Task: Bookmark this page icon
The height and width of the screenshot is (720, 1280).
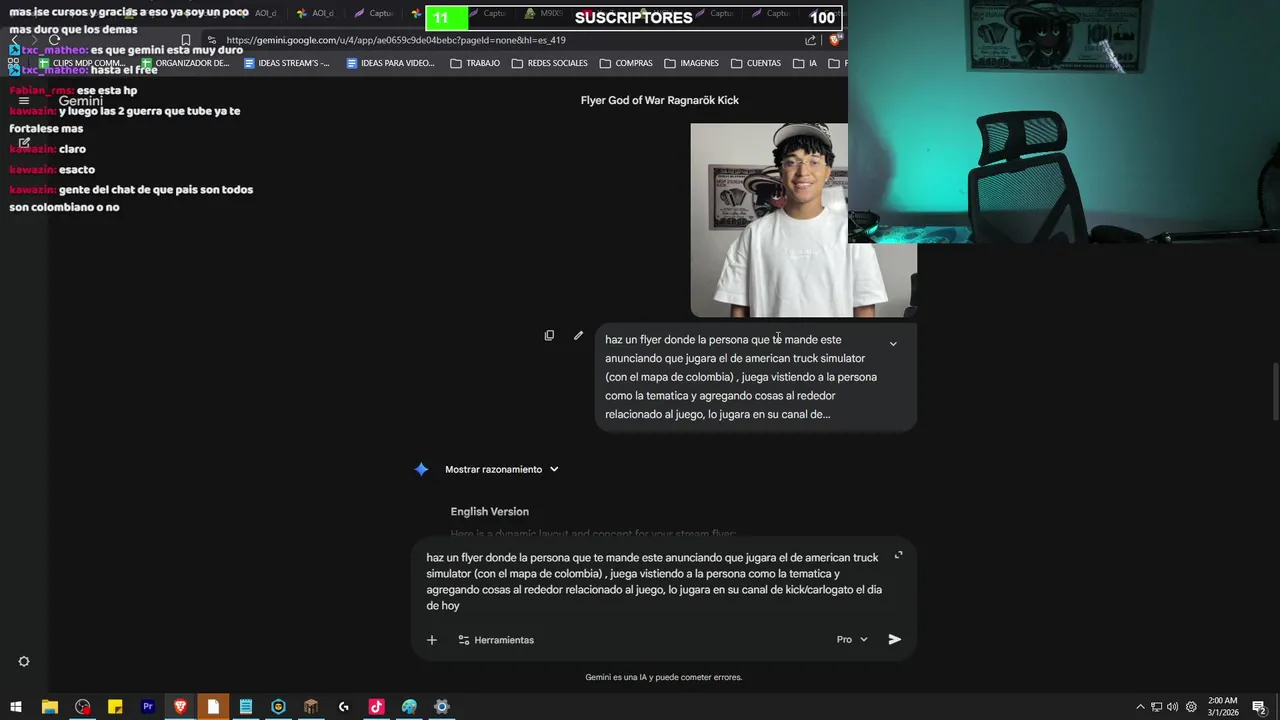Action: (x=186, y=40)
